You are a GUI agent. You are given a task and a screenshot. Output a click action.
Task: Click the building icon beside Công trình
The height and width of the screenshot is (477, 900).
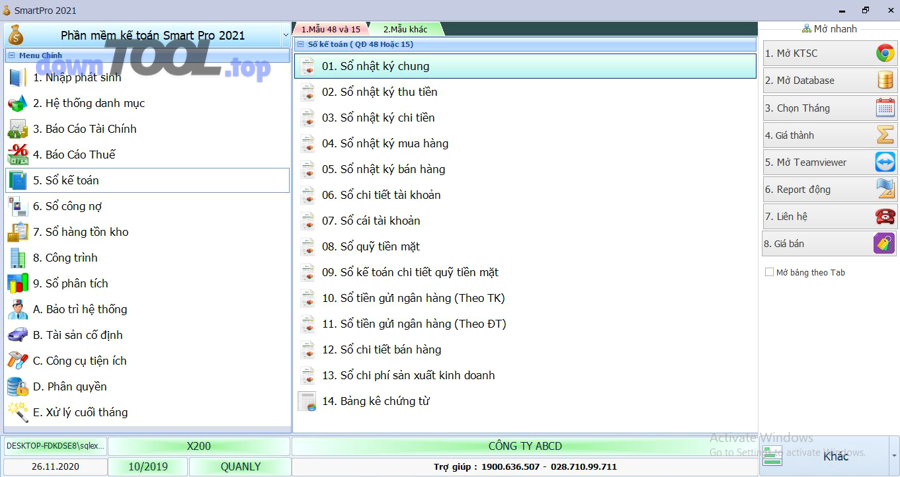click(x=18, y=258)
